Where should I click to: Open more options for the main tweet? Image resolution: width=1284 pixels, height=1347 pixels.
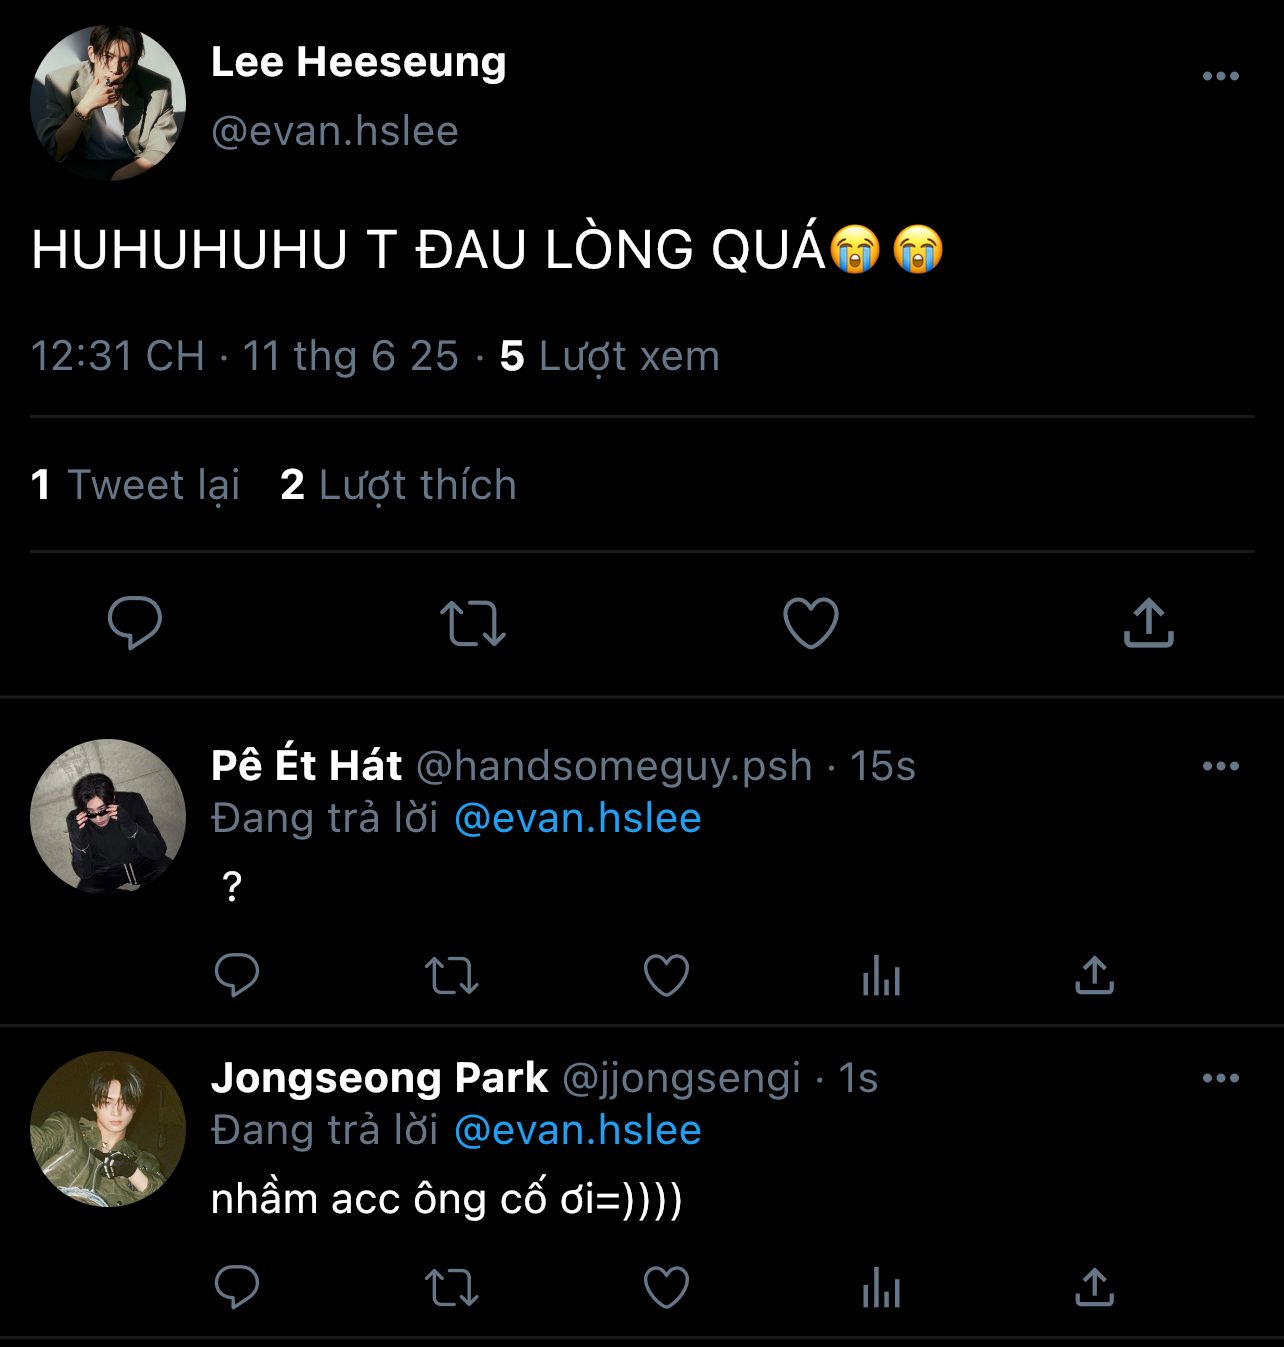1220,77
